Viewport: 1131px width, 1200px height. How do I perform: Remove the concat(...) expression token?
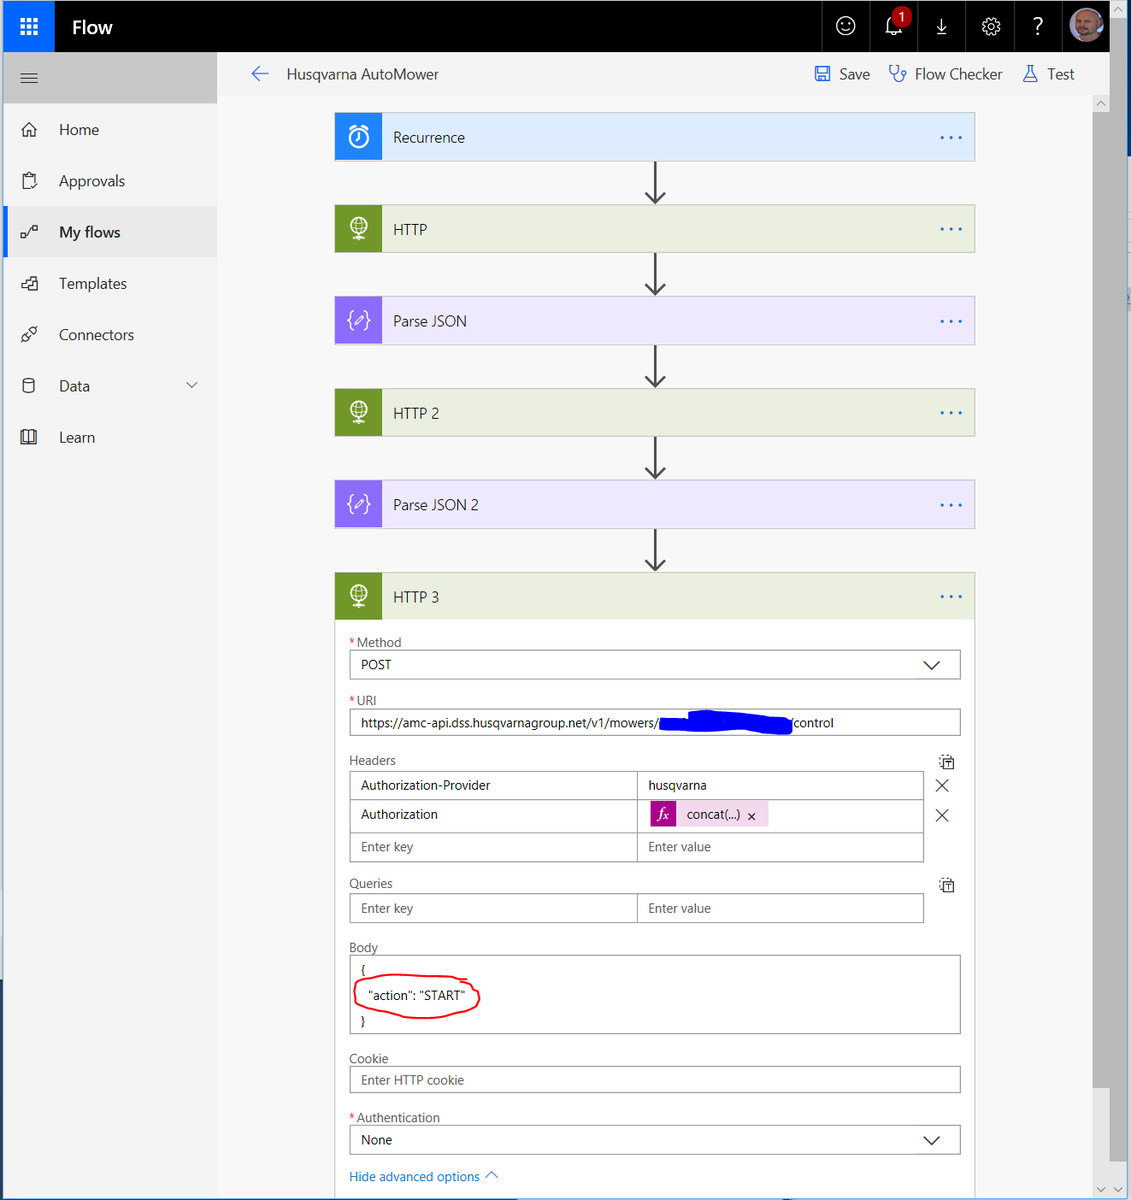tap(752, 816)
